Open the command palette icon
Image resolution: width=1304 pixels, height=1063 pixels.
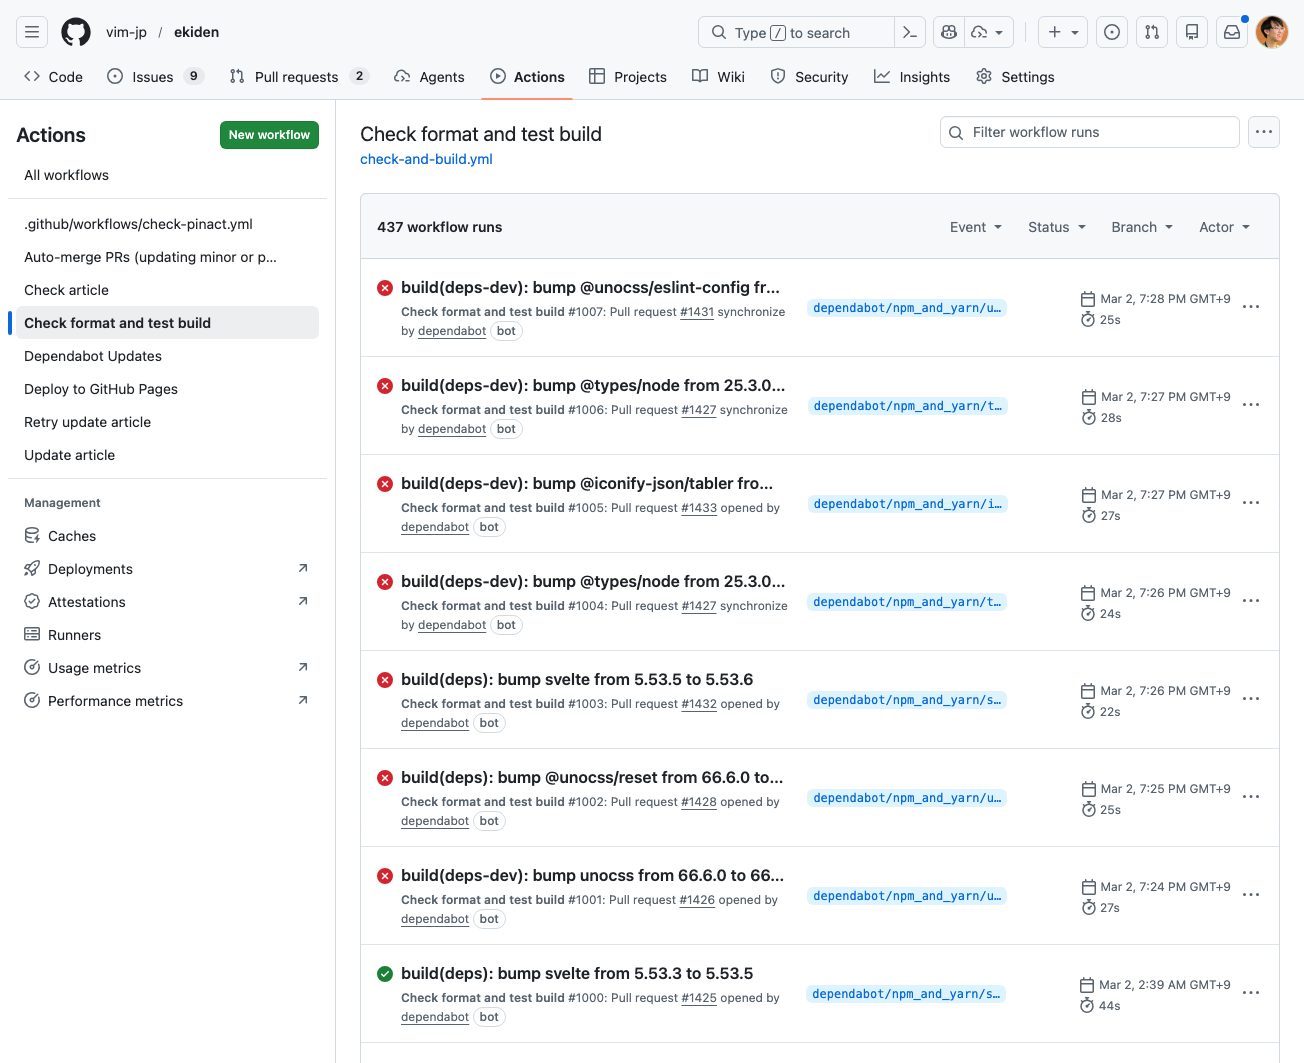click(x=909, y=32)
